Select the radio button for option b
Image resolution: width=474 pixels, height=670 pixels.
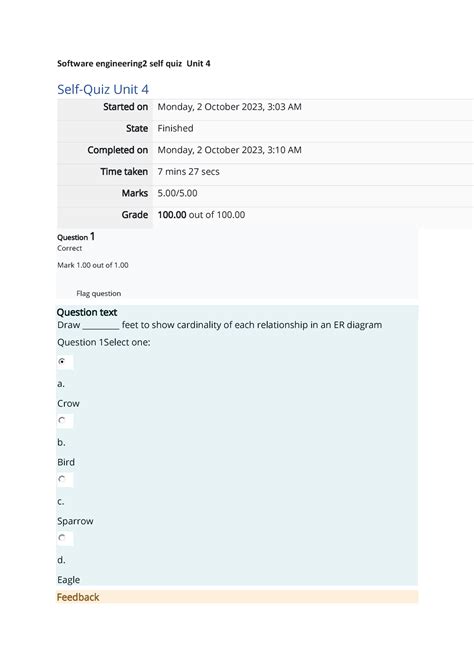[x=62, y=420]
